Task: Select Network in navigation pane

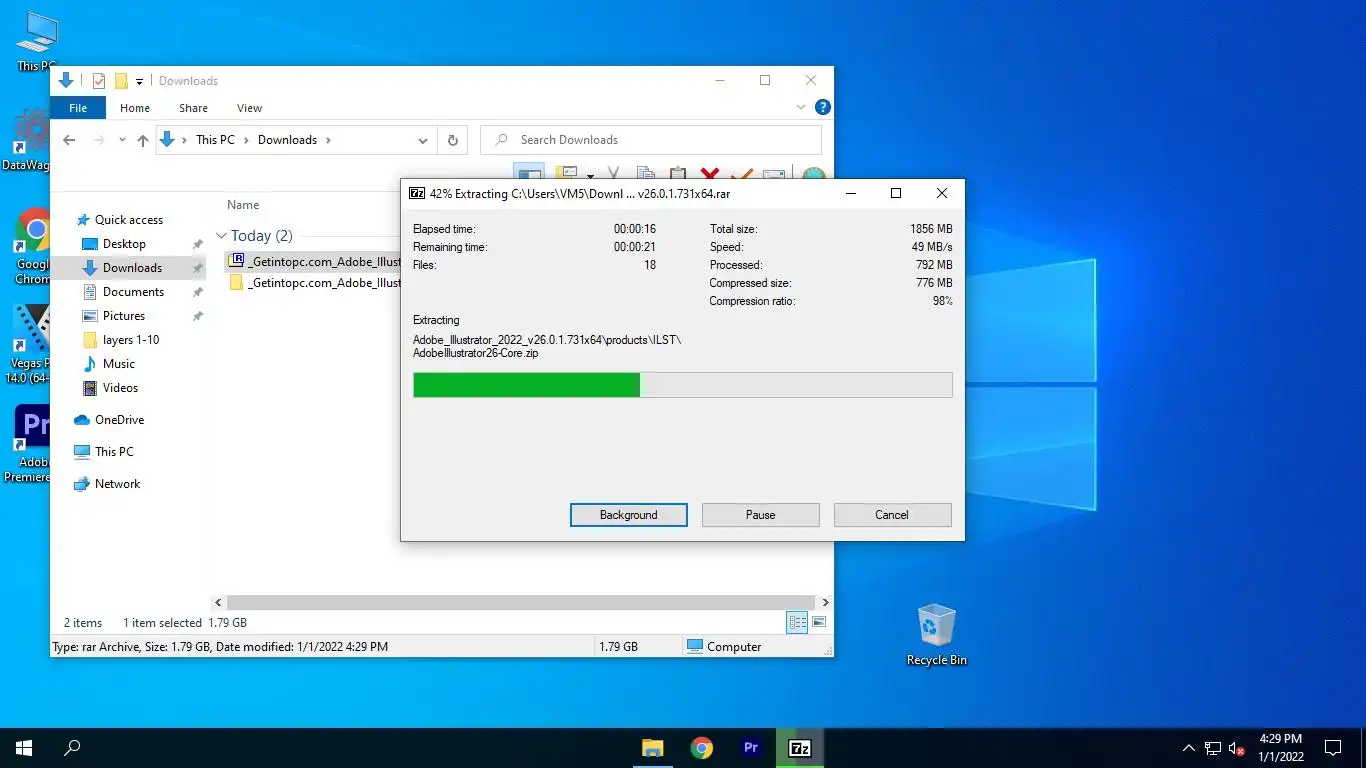Action: (117, 484)
